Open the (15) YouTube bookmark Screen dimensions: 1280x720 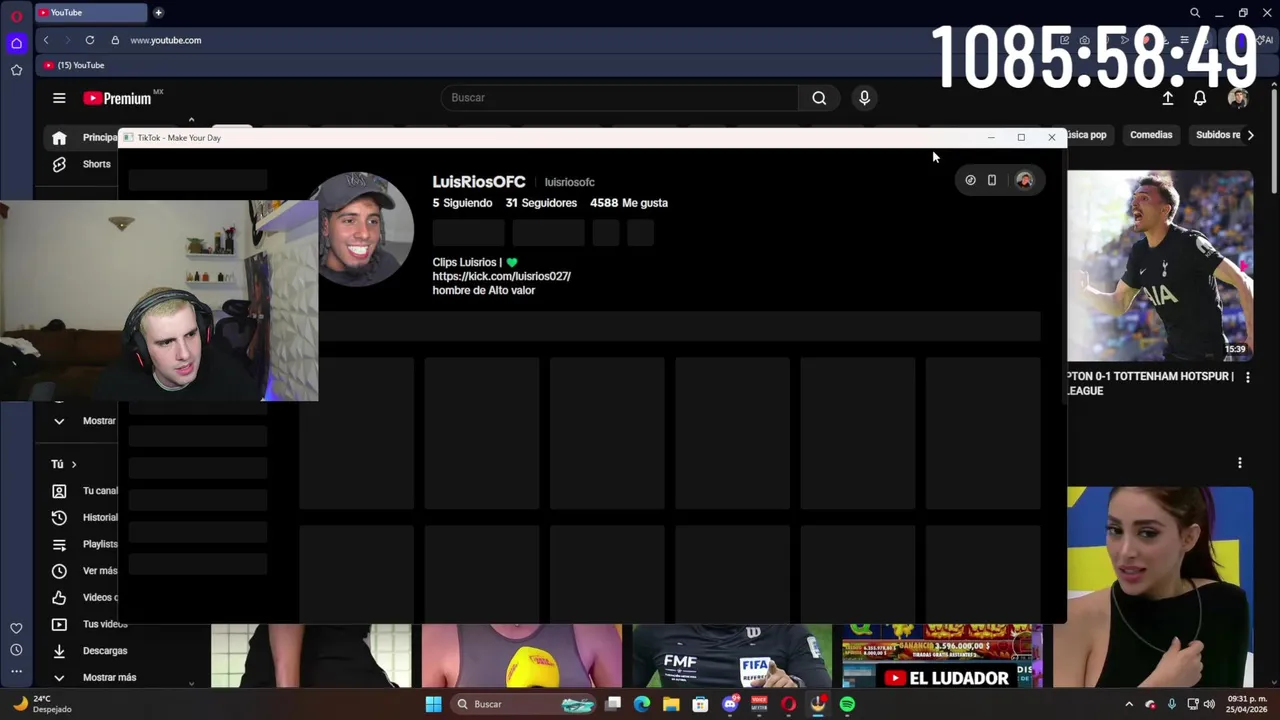[74, 65]
